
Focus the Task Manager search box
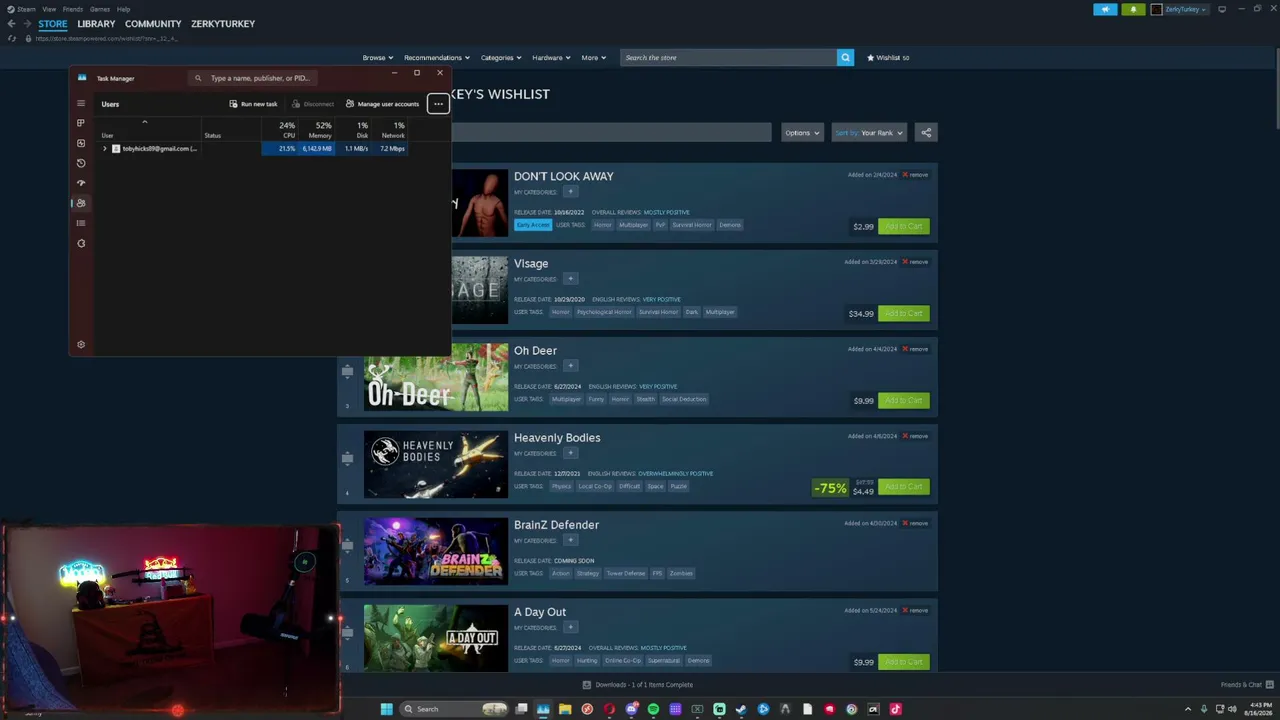pos(254,78)
